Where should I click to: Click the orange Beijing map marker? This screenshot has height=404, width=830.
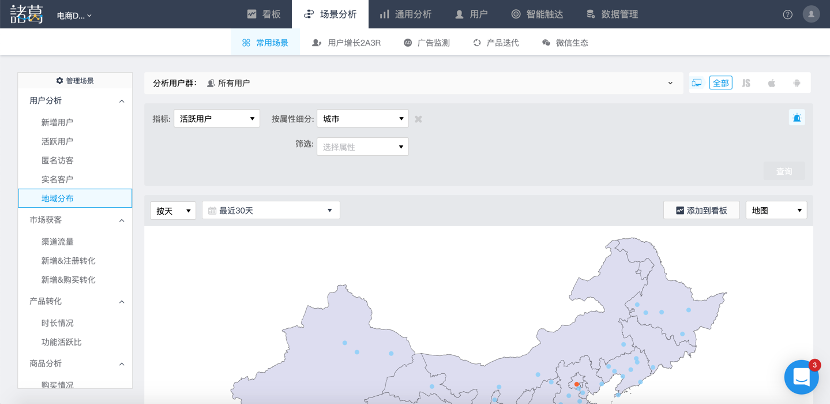pyautogui.click(x=576, y=384)
